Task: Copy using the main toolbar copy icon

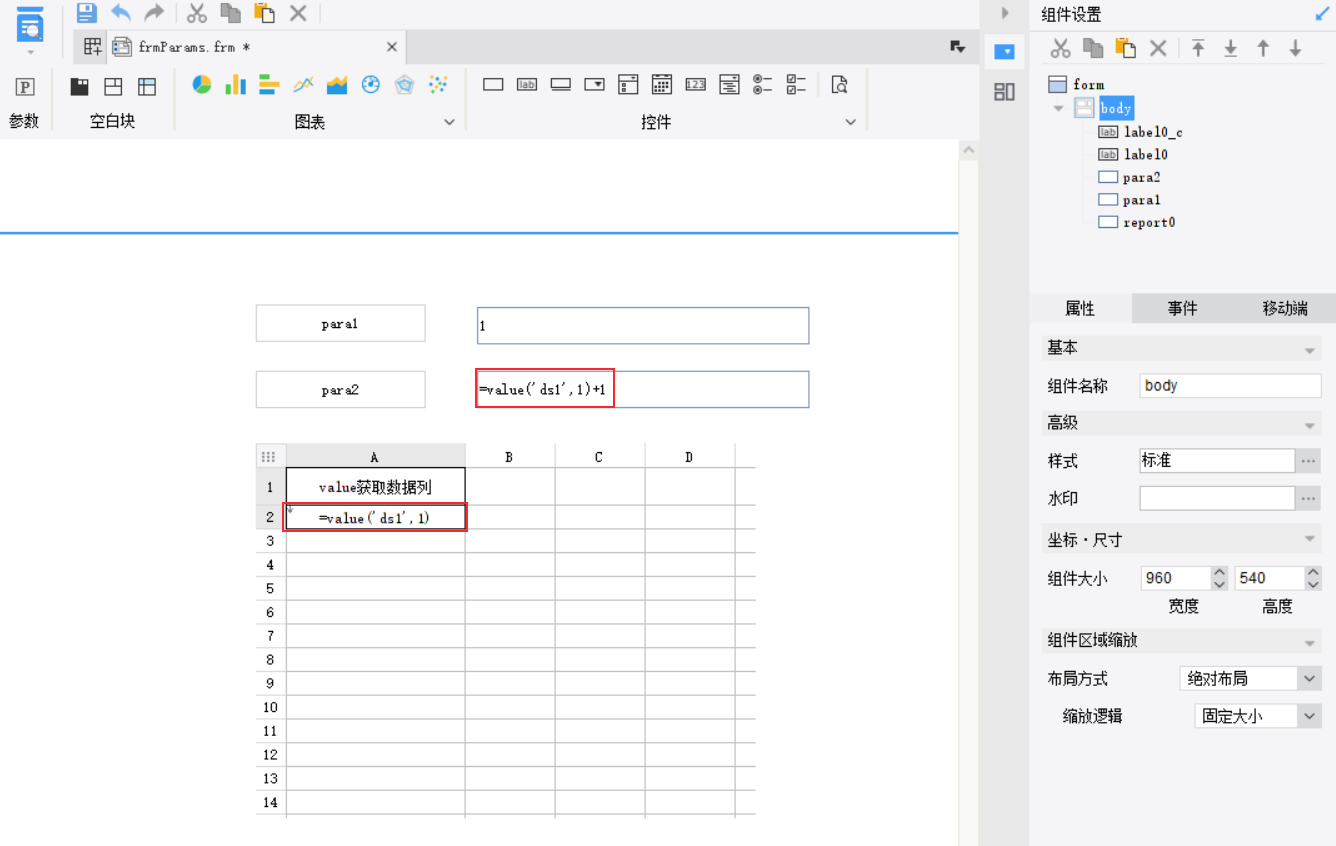Action: [x=230, y=13]
